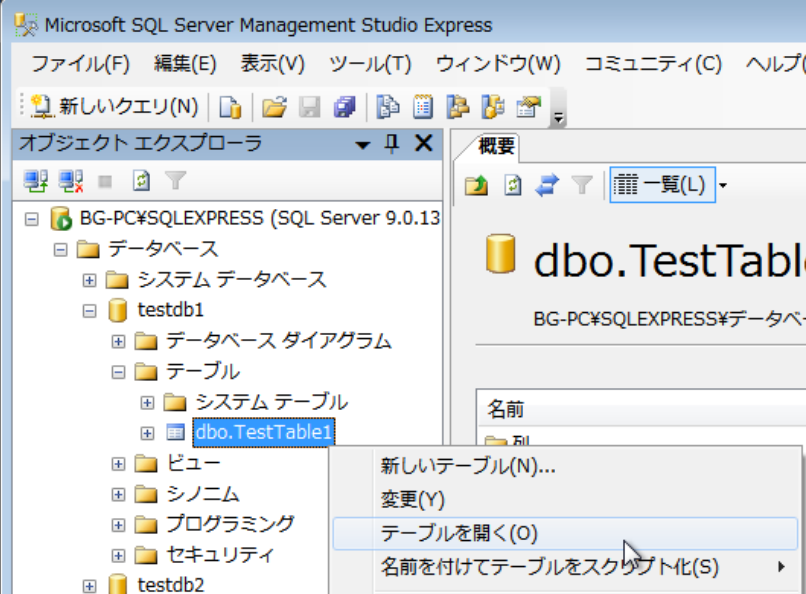
Task: Click the Stop icon in Object Explorer
Action: [105, 181]
